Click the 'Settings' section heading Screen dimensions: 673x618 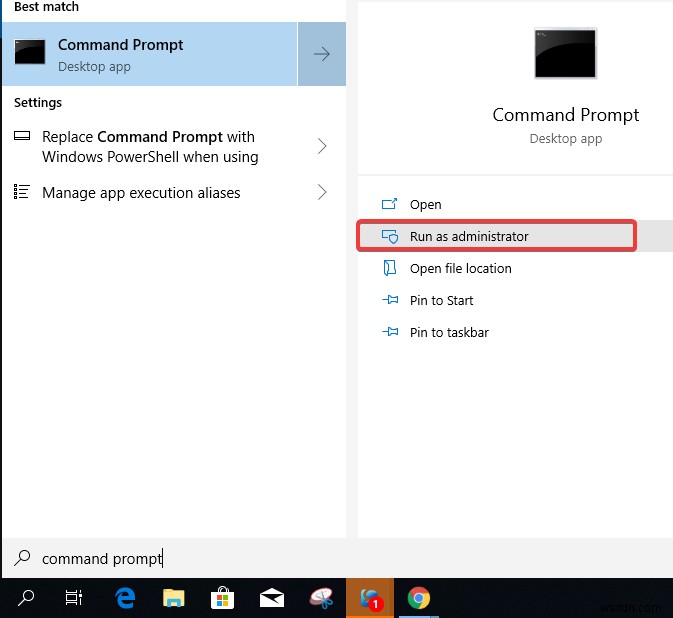[38, 103]
